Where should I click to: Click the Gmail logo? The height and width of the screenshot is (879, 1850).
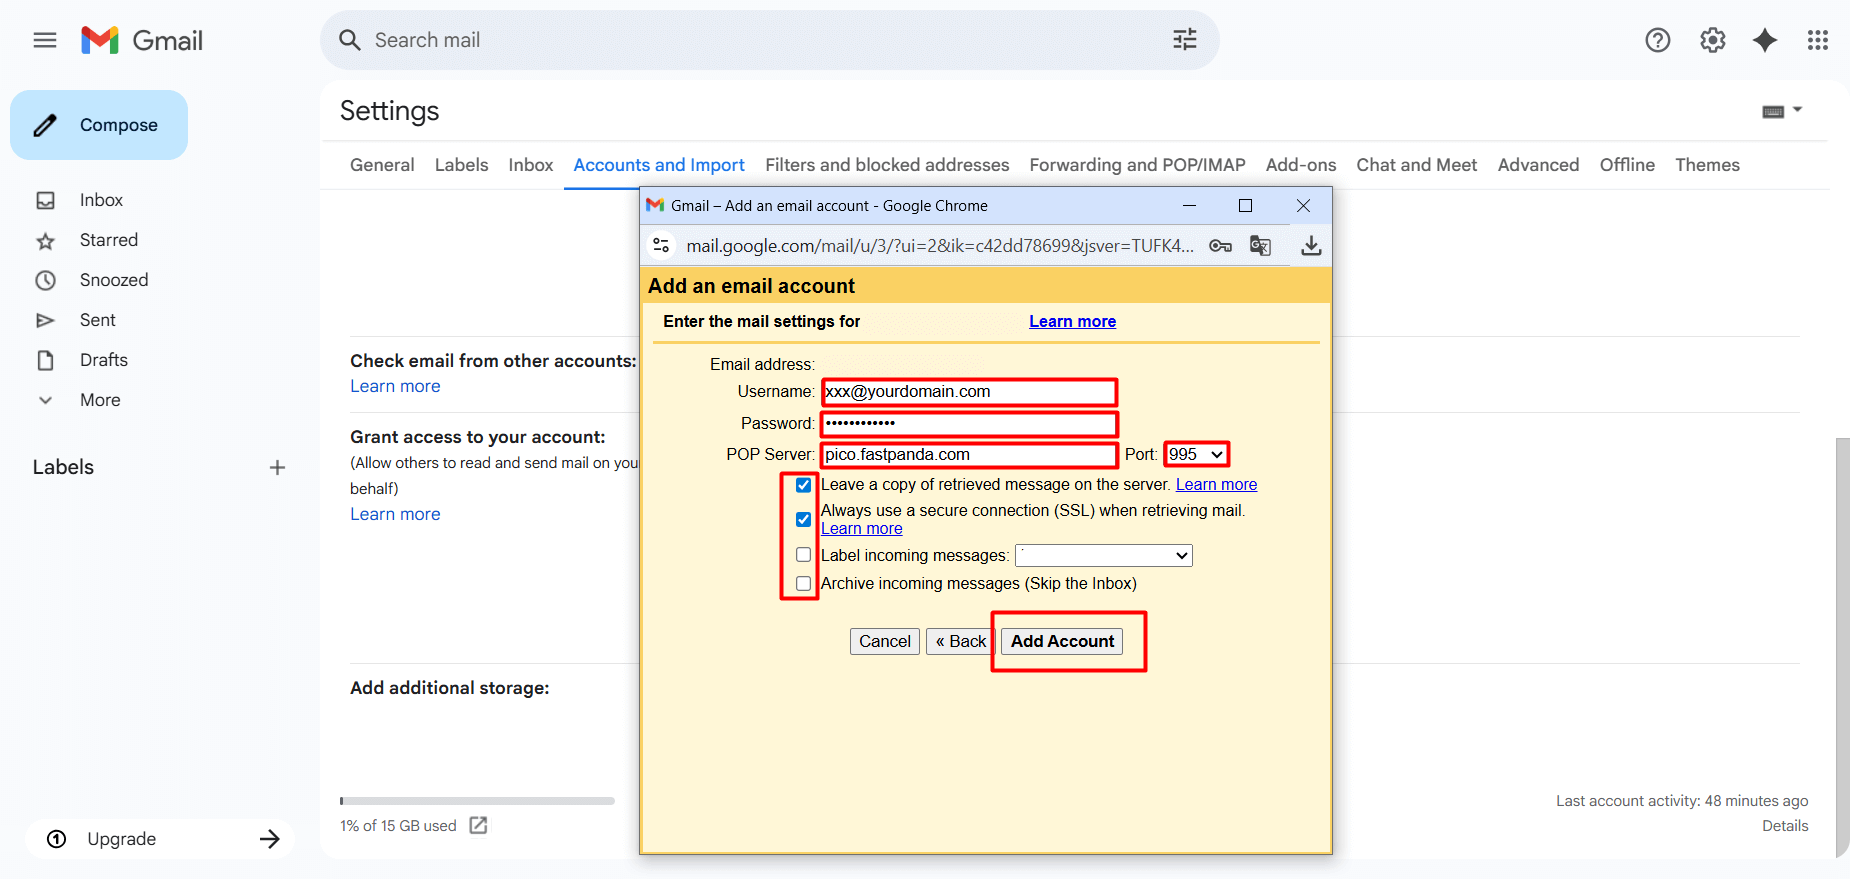pos(142,40)
